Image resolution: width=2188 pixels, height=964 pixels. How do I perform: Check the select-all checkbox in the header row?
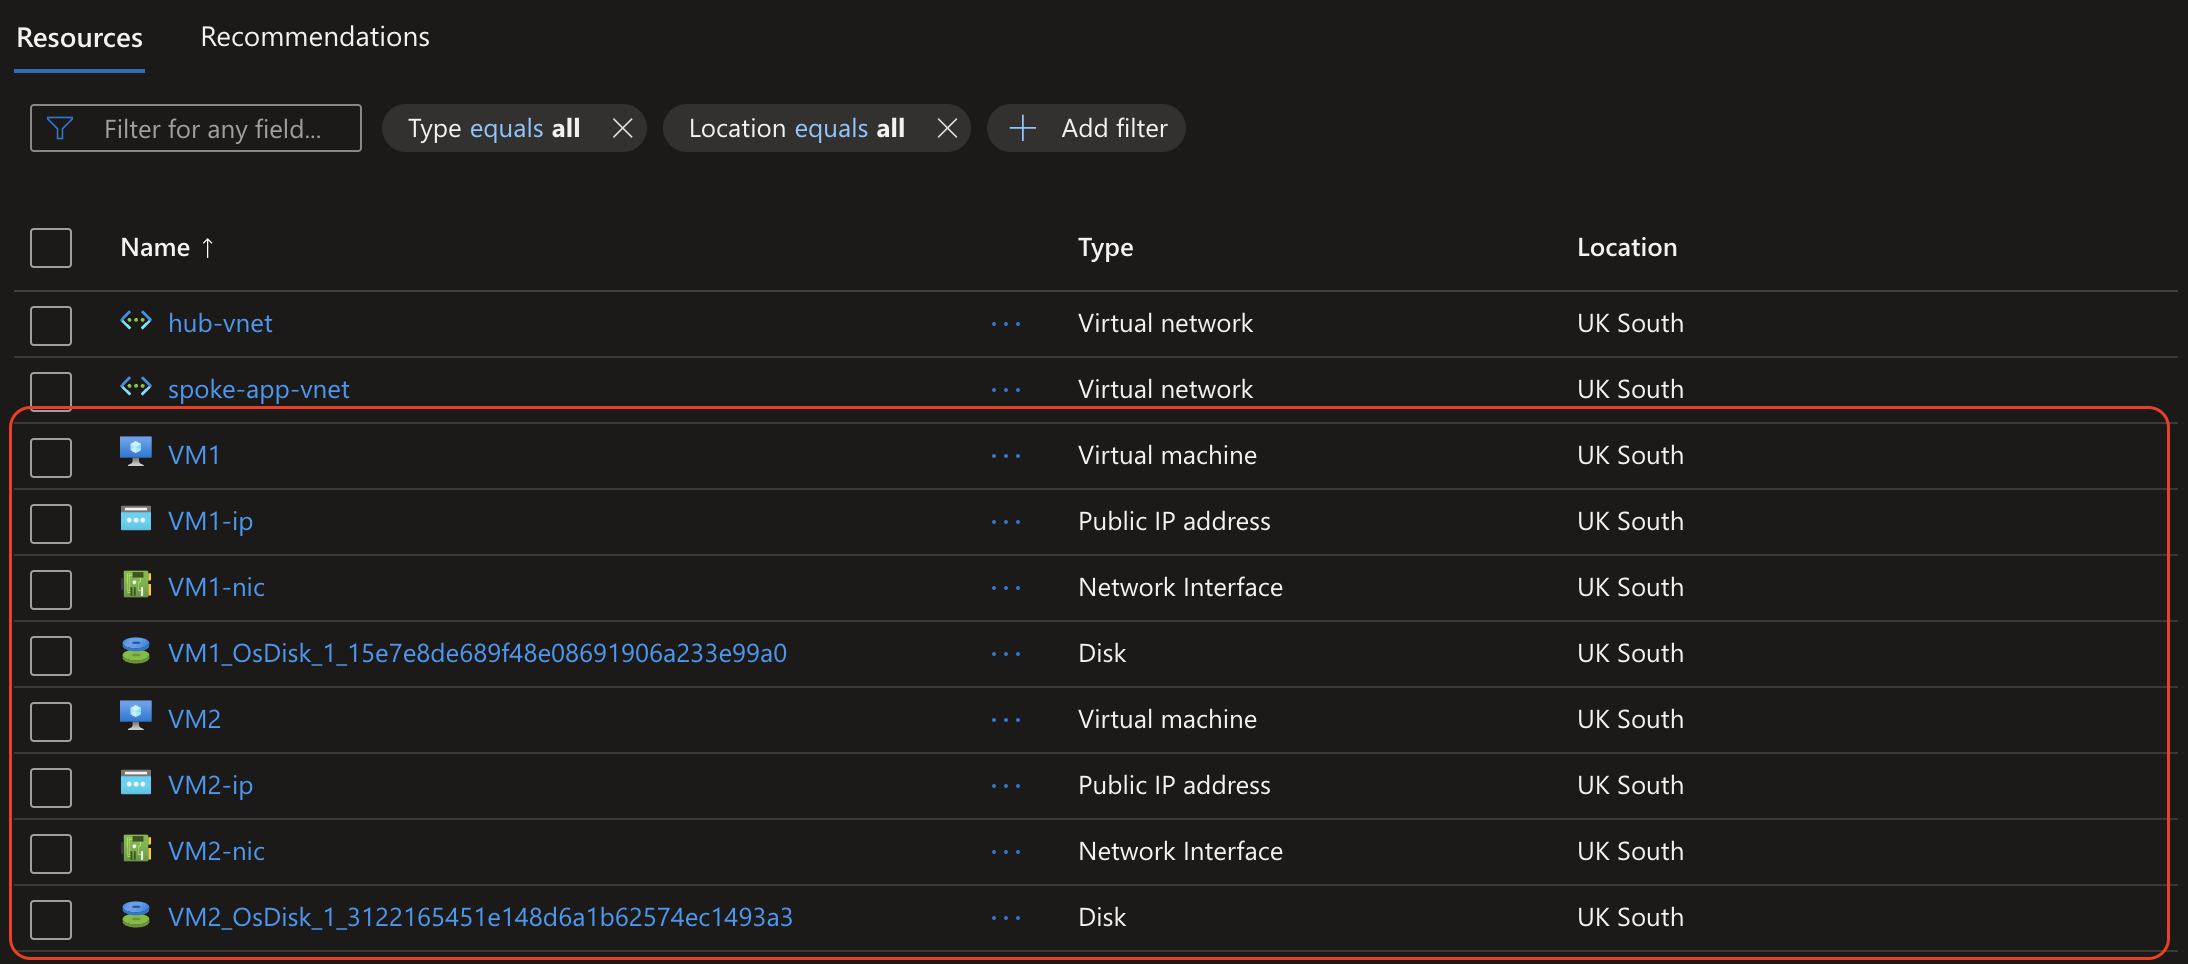tap(51, 247)
